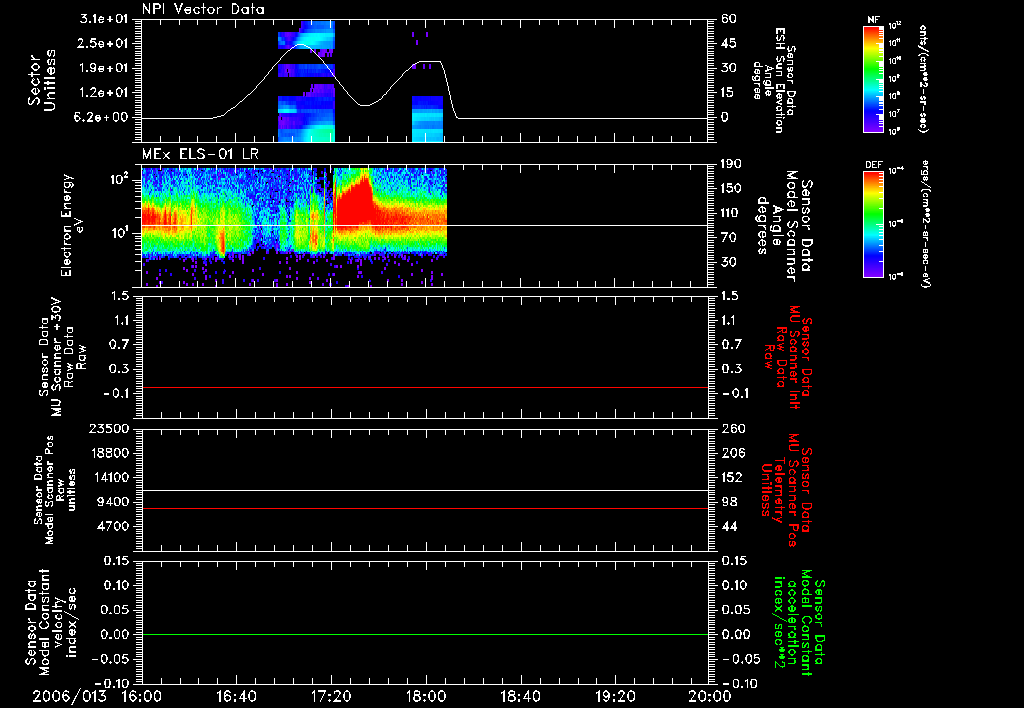The width and height of the screenshot is (1024, 708).
Task: Click the 2.5e+01 sector tick label
Action: 104,43
